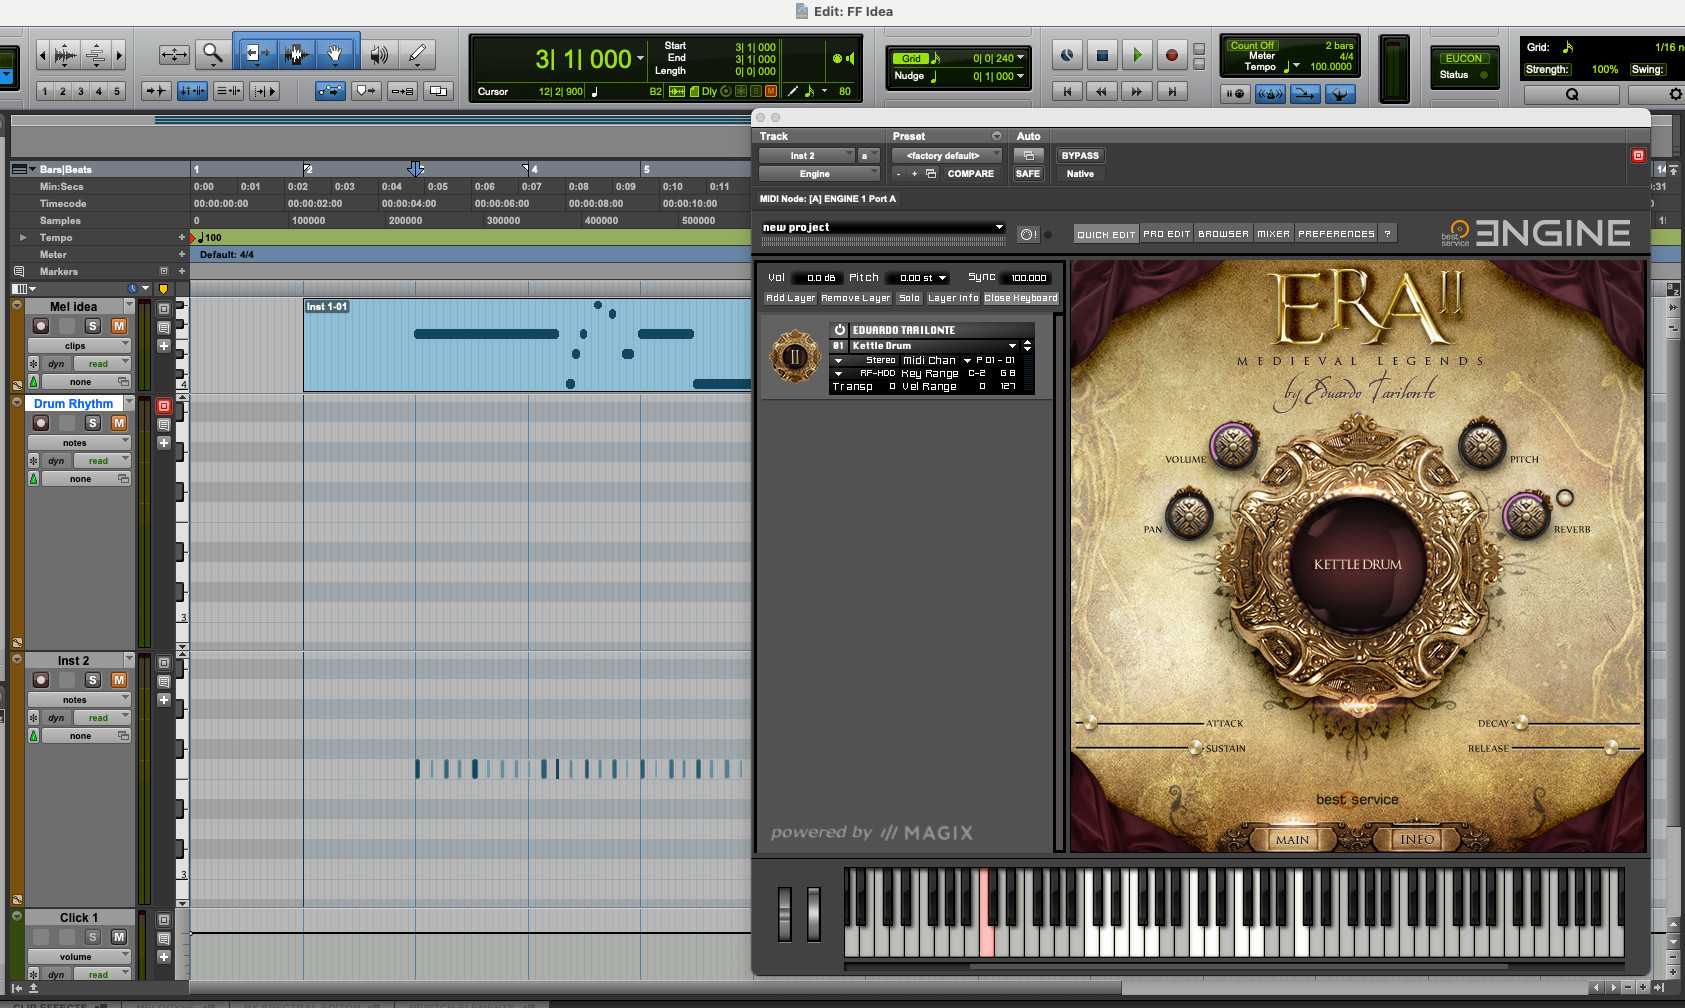This screenshot has height=1008, width=1685.
Task: Toggle power for Eduardo Tarilonte layer
Action: tap(839, 330)
